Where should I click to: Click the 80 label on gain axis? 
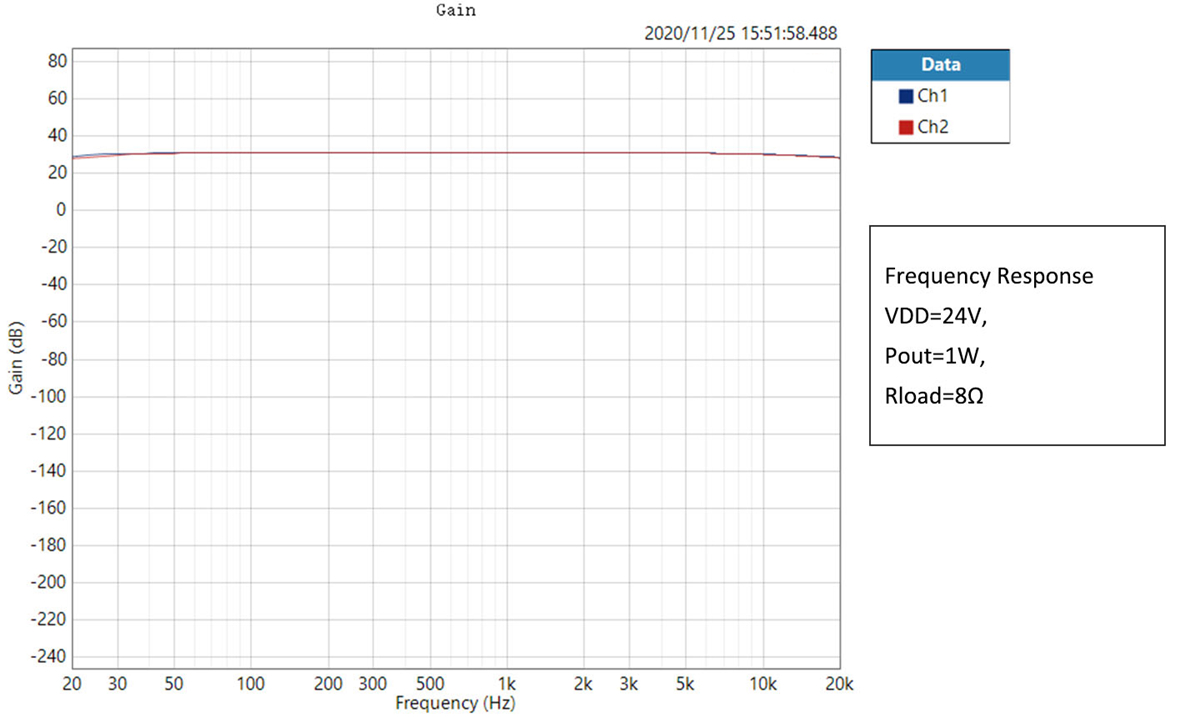coord(56,61)
